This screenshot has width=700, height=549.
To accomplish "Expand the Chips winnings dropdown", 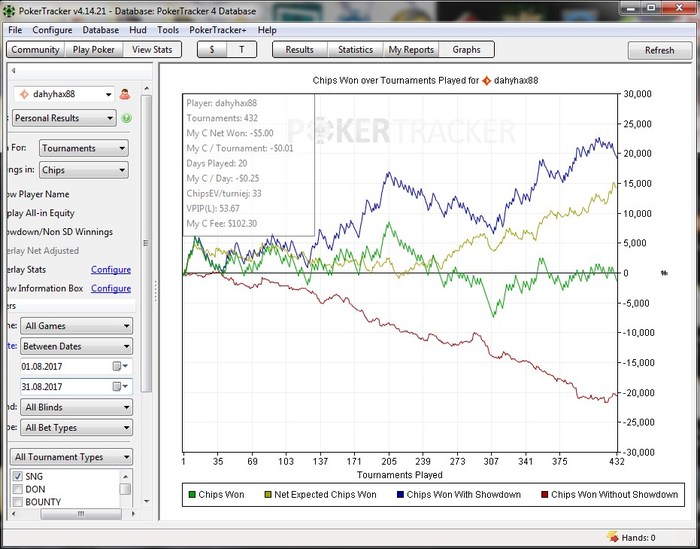I will 83,171.
